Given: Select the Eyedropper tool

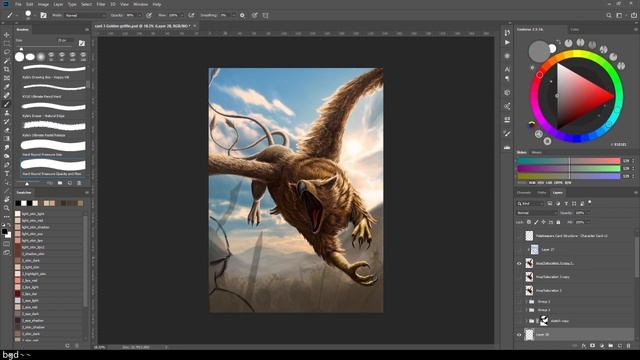Looking at the screenshot, I should pos(7,87).
